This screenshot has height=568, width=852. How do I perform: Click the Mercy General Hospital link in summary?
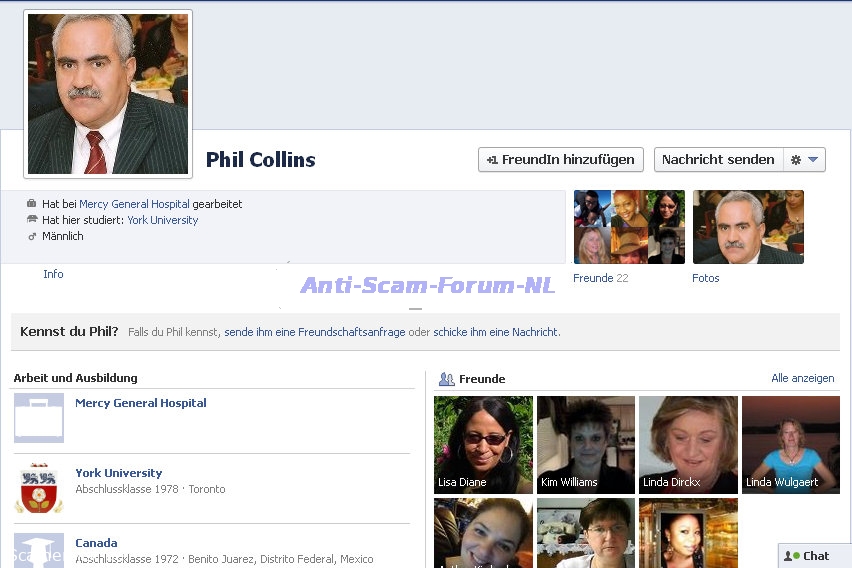tap(134, 204)
